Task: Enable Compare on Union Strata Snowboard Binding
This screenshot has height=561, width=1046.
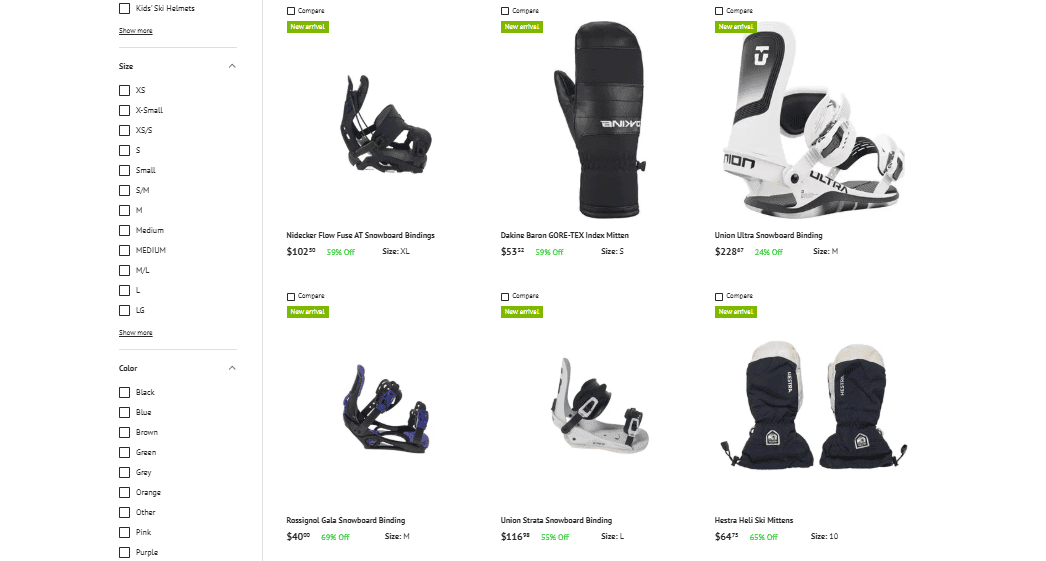Action: tap(505, 296)
